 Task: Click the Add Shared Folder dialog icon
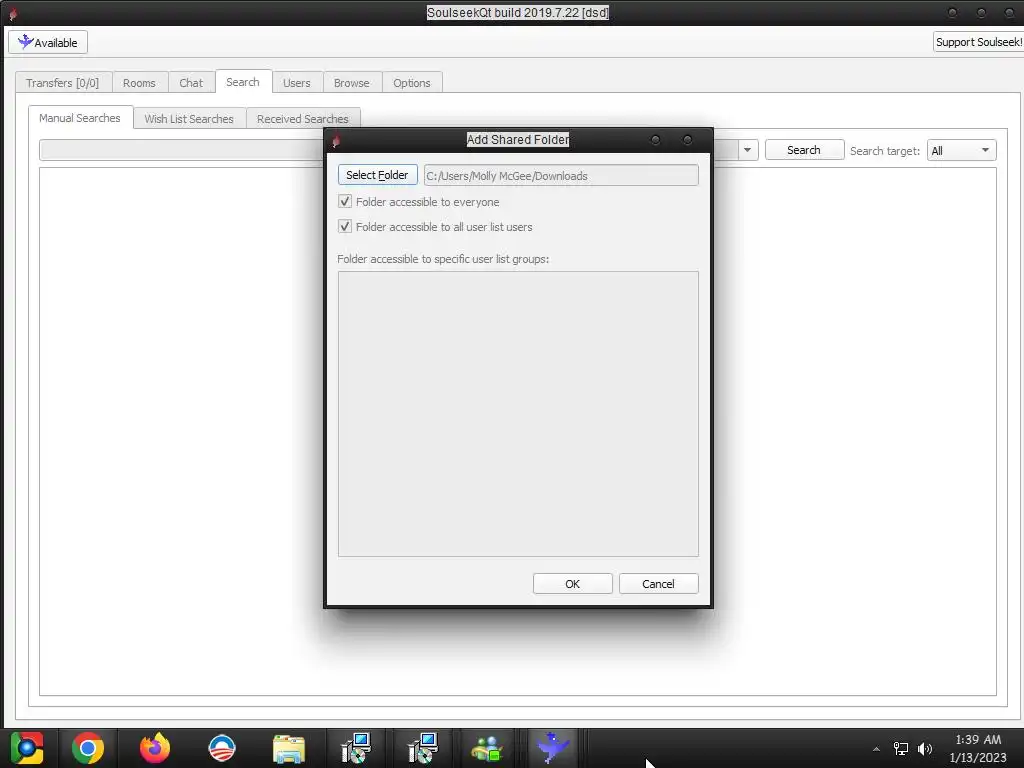pyautogui.click(x=336, y=140)
